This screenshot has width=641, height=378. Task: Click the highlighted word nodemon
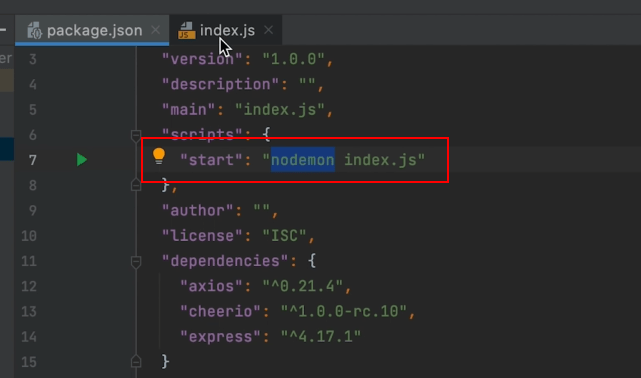click(x=303, y=160)
